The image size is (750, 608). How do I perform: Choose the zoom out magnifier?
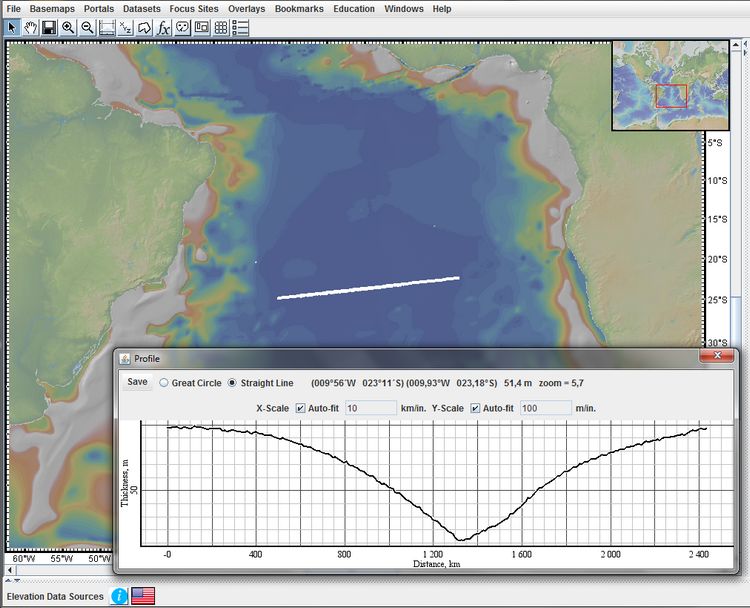point(87,28)
